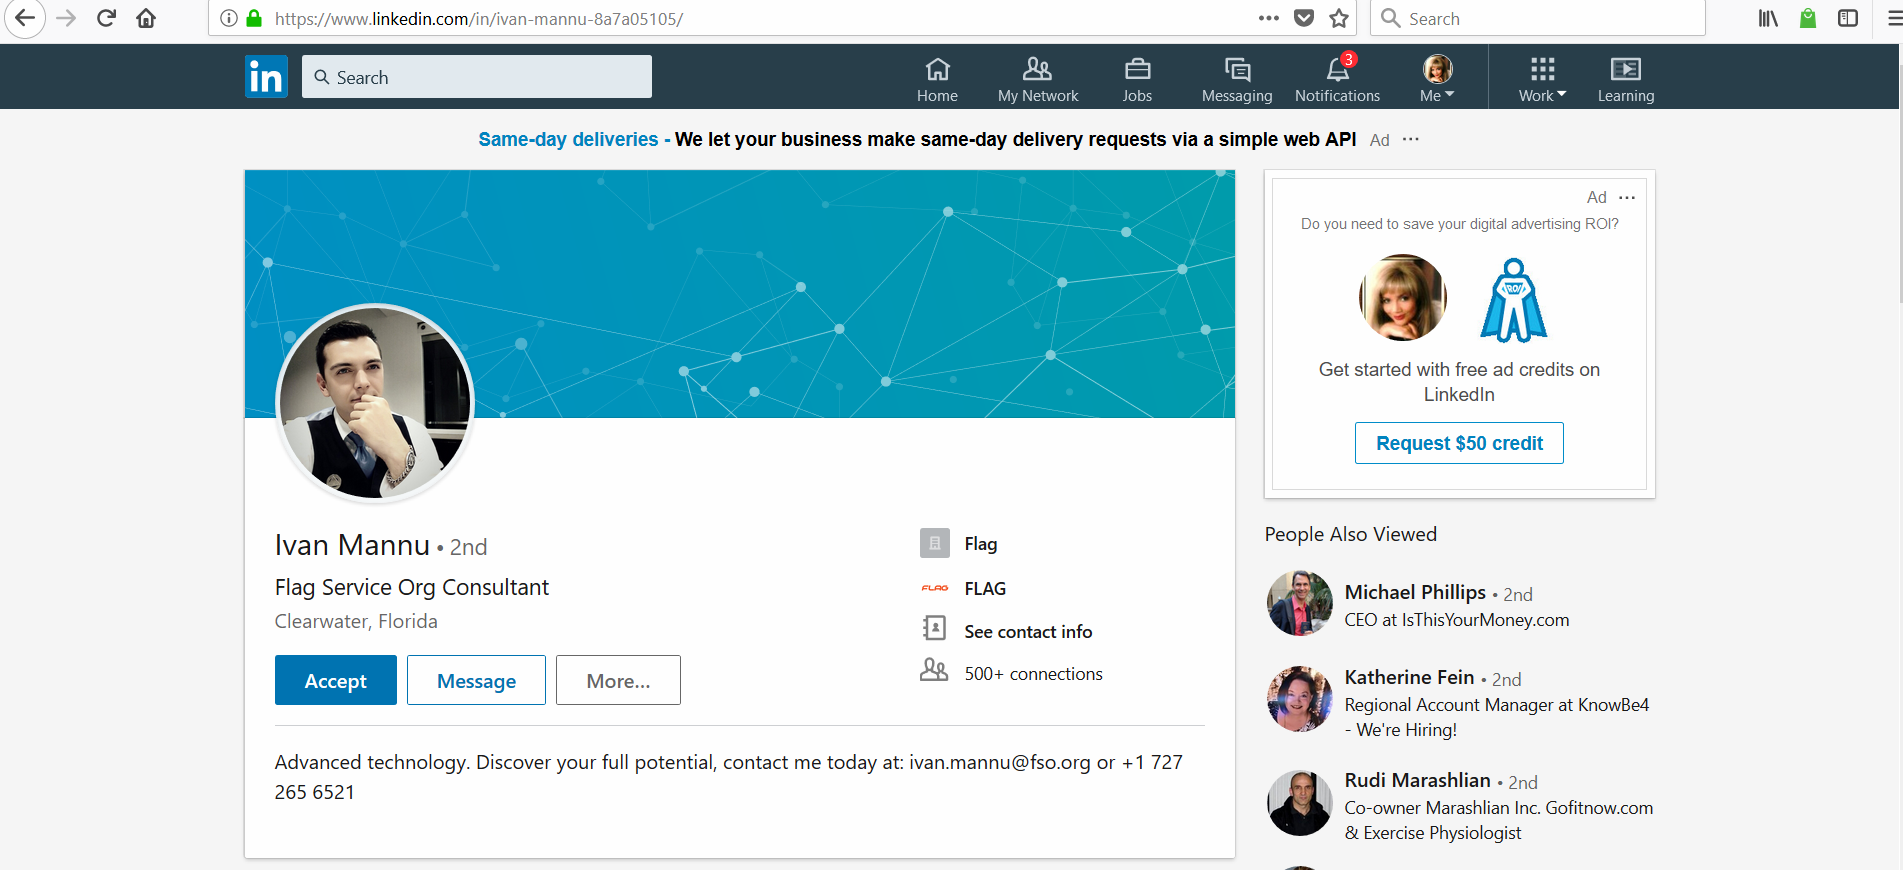Click the Flag company entry
Viewport: 1903px width, 870px height.
click(x=981, y=544)
